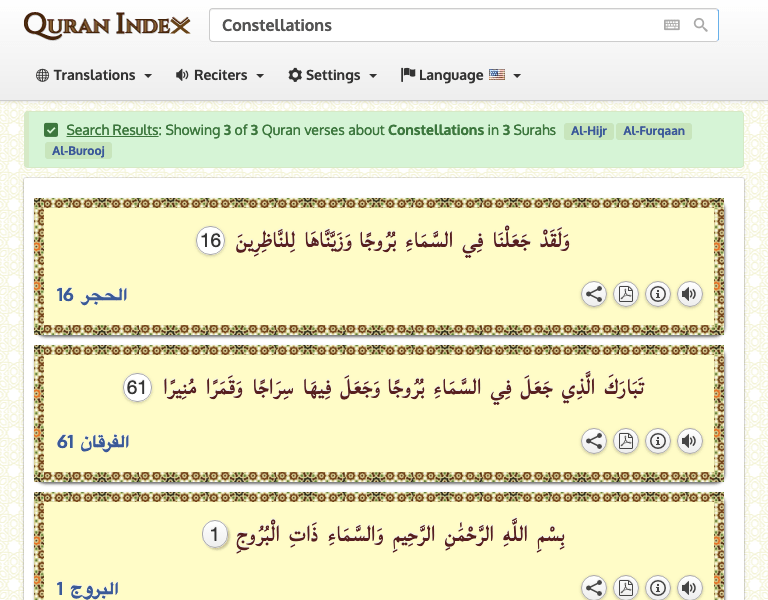Expand the Settings dropdown
The image size is (768, 600).
(332, 75)
